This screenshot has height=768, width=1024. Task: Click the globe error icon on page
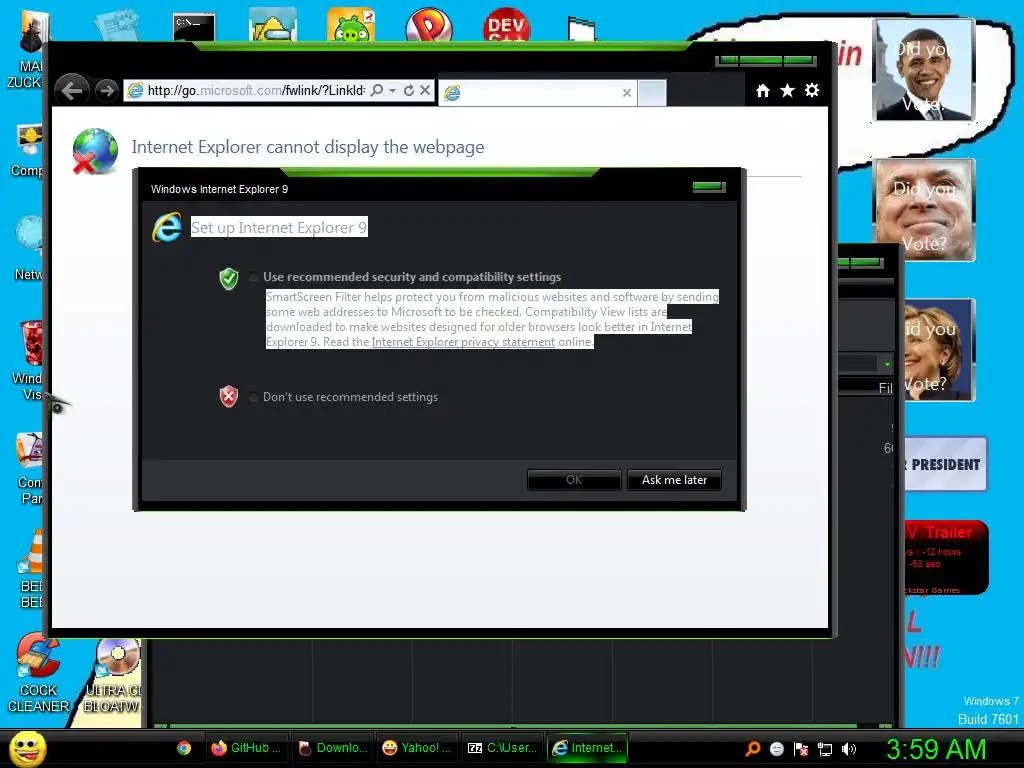[x=95, y=152]
